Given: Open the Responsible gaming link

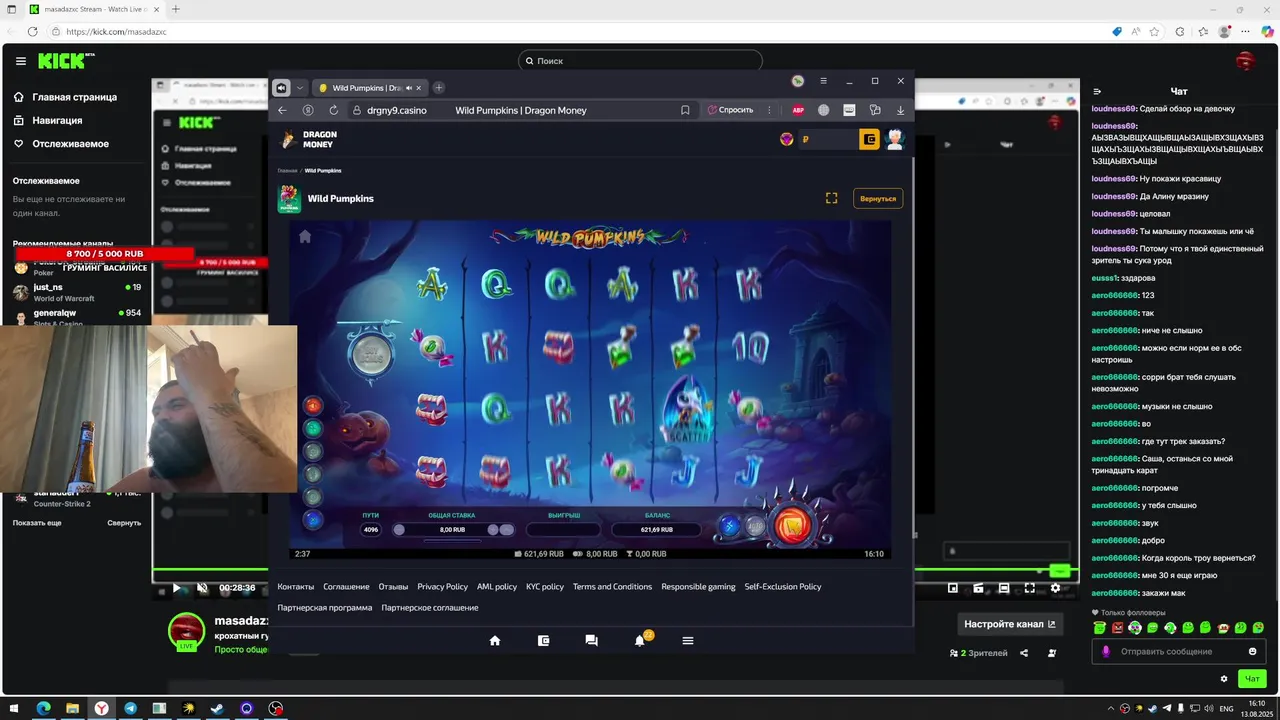Looking at the screenshot, I should click(698, 587).
